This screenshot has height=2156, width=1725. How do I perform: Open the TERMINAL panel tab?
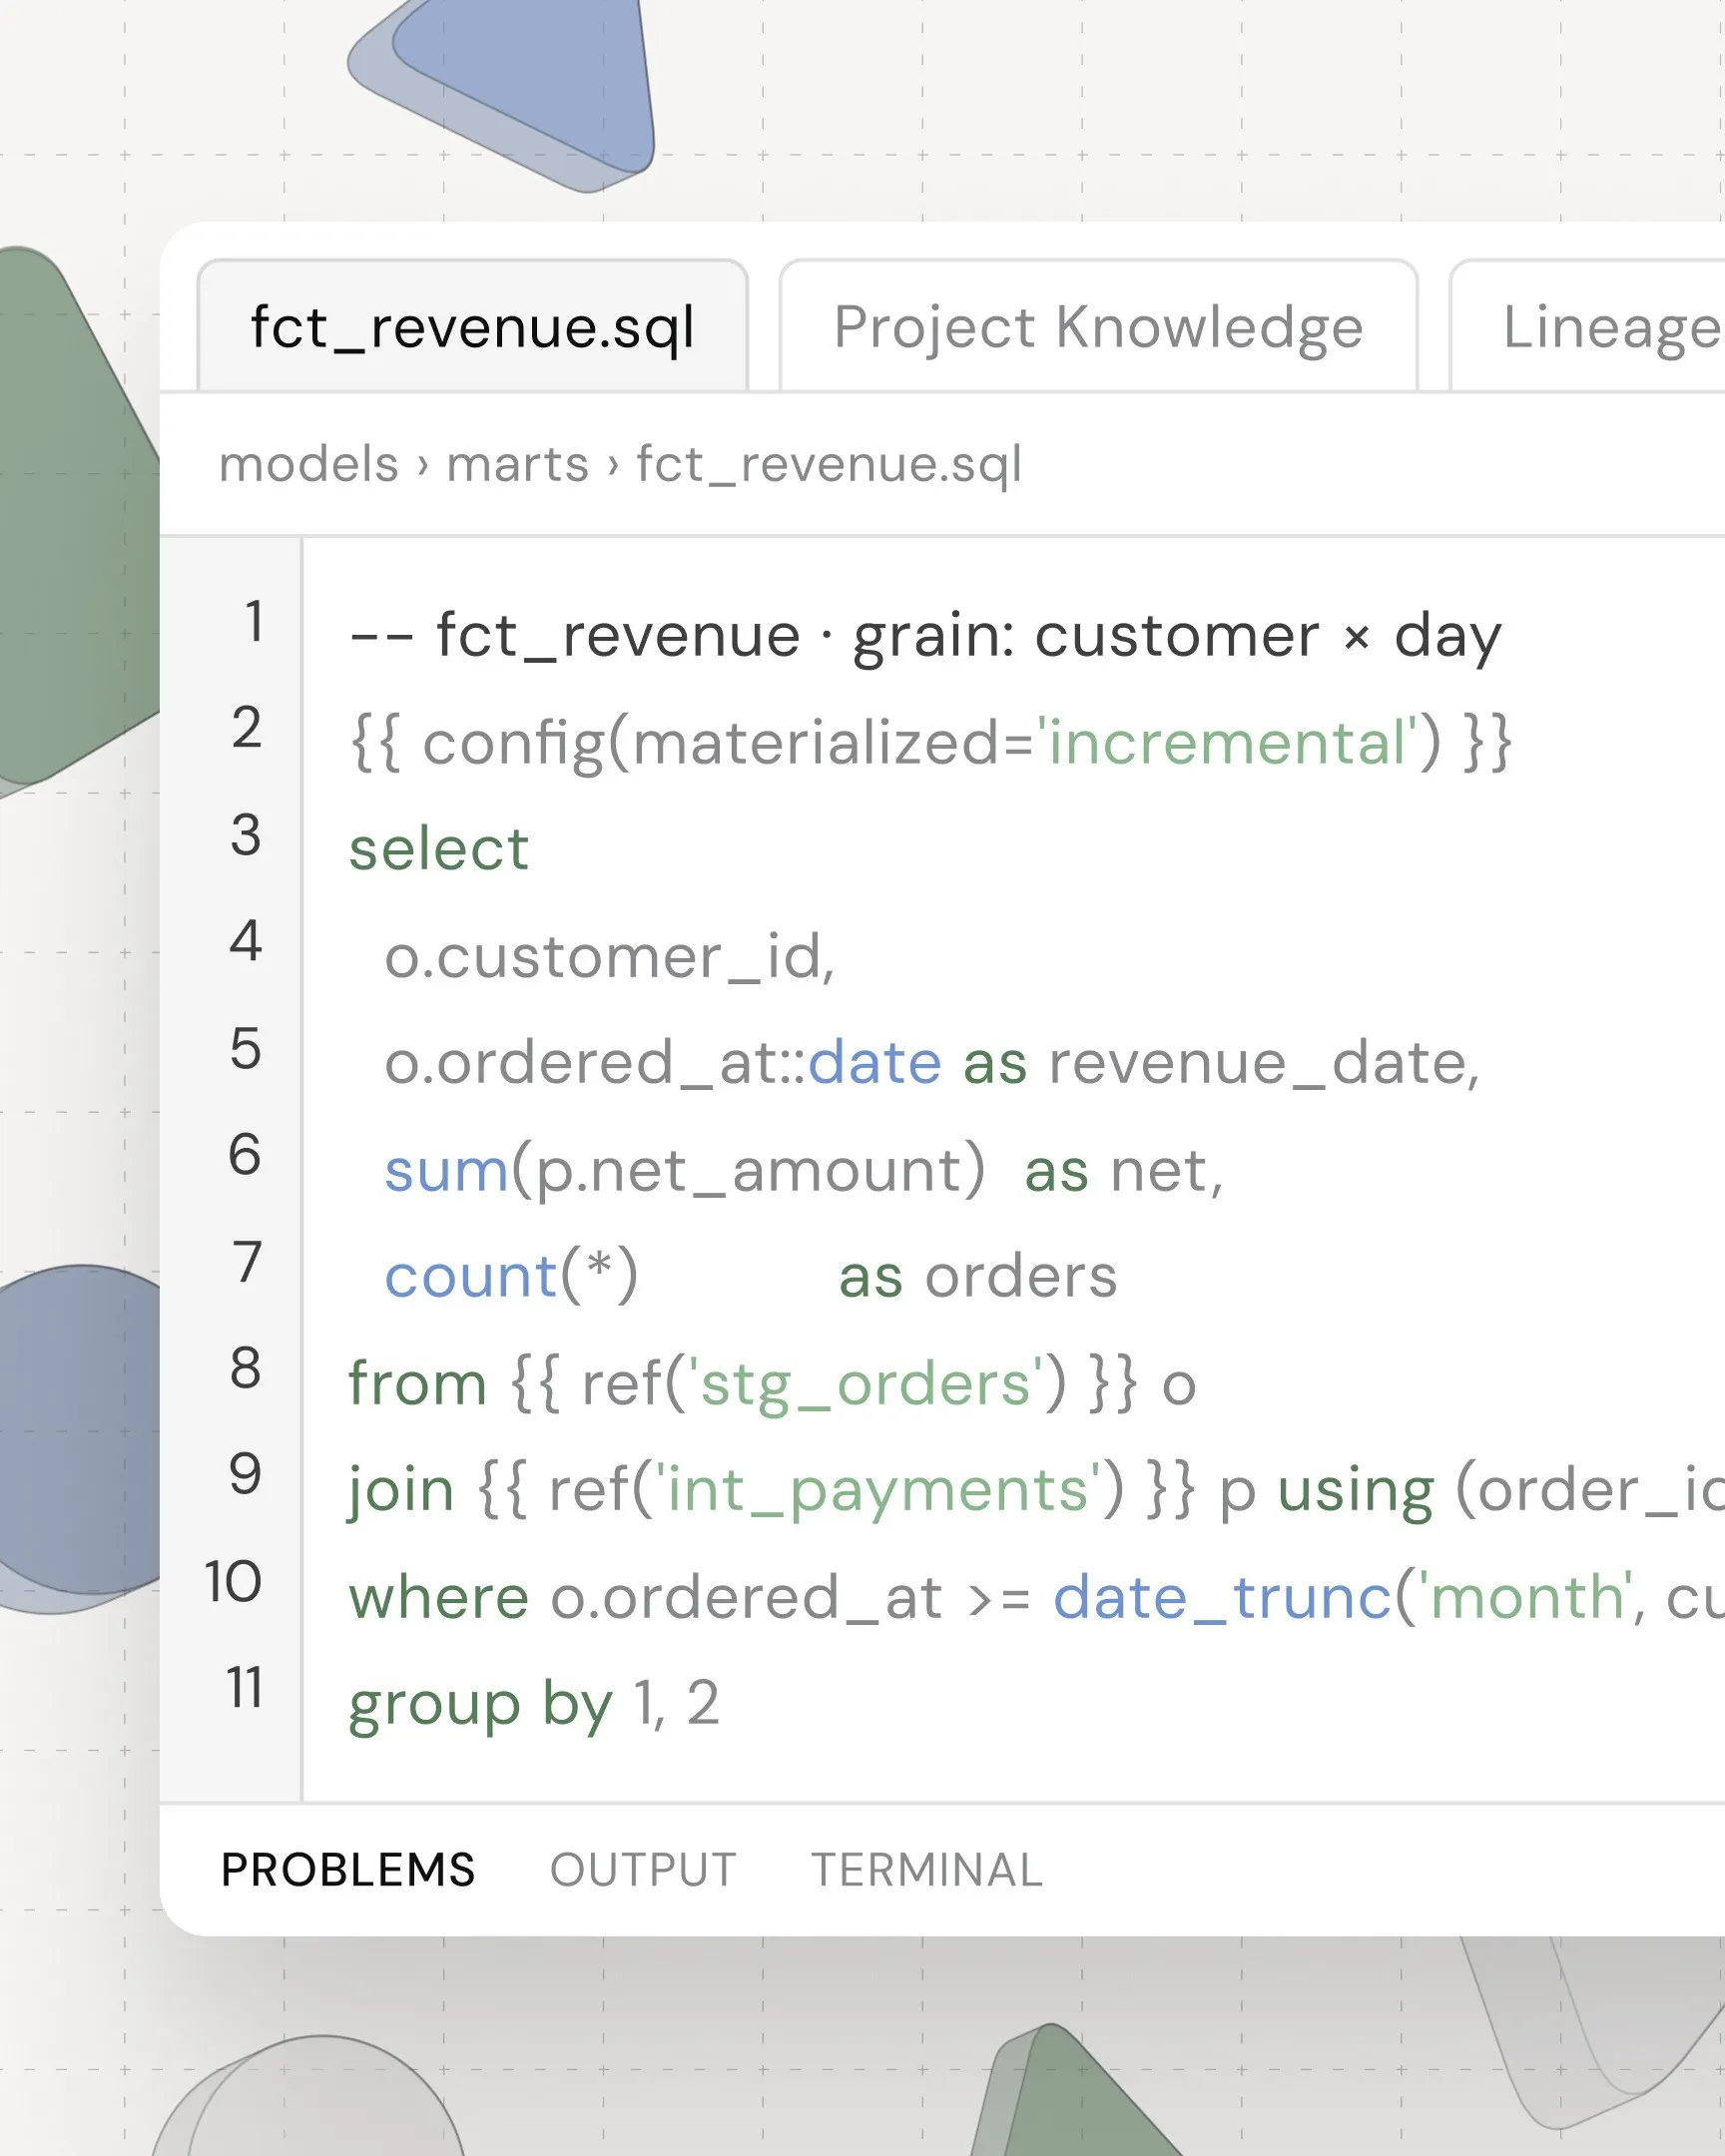pos(927,1870)
